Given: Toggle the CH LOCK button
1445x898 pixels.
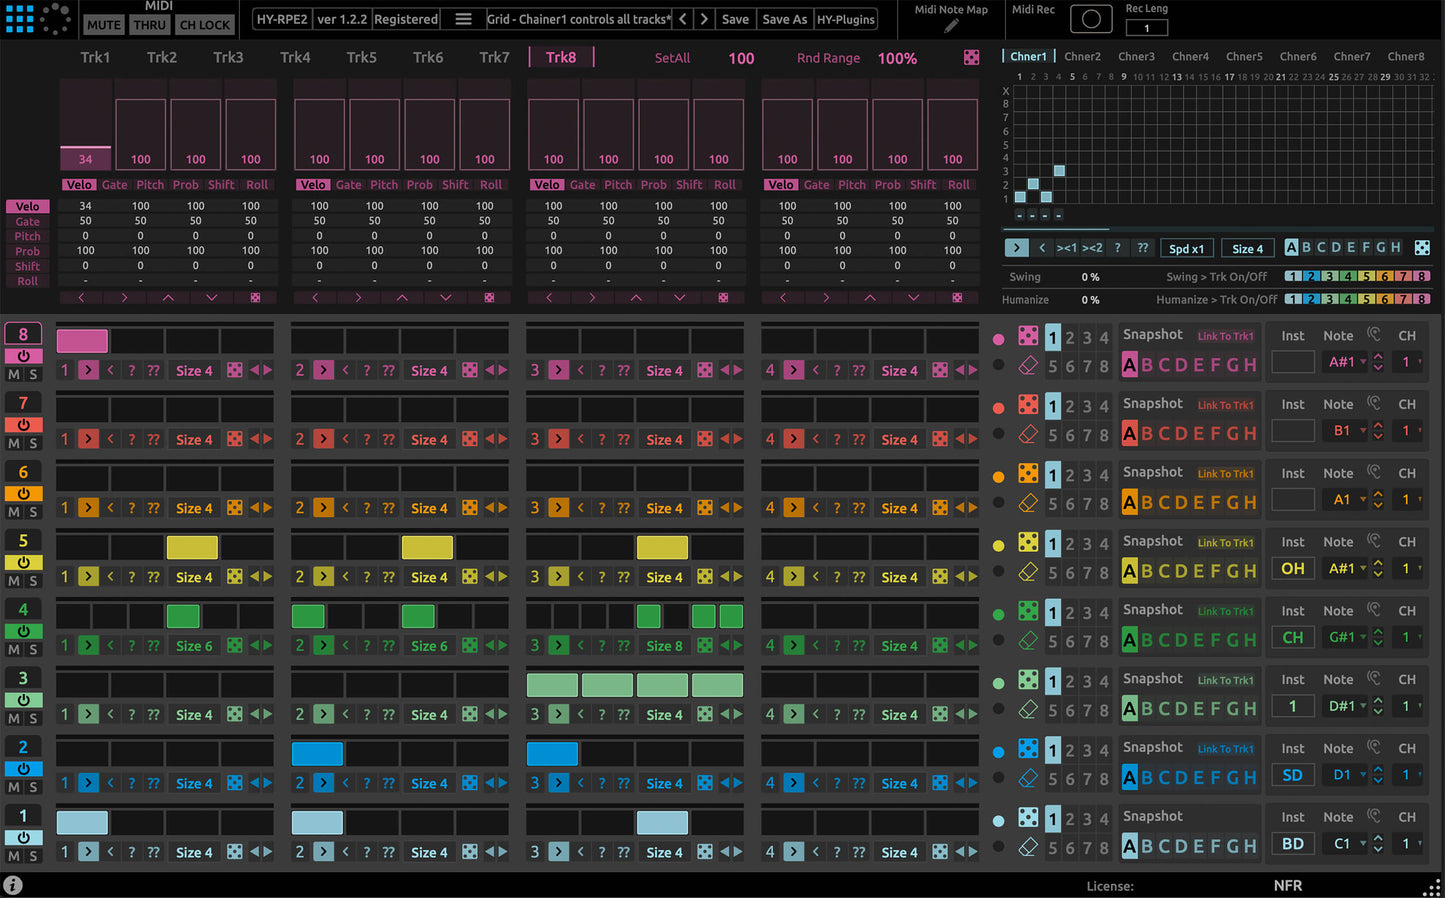Looking at the screenshot, I should [205, 25].
